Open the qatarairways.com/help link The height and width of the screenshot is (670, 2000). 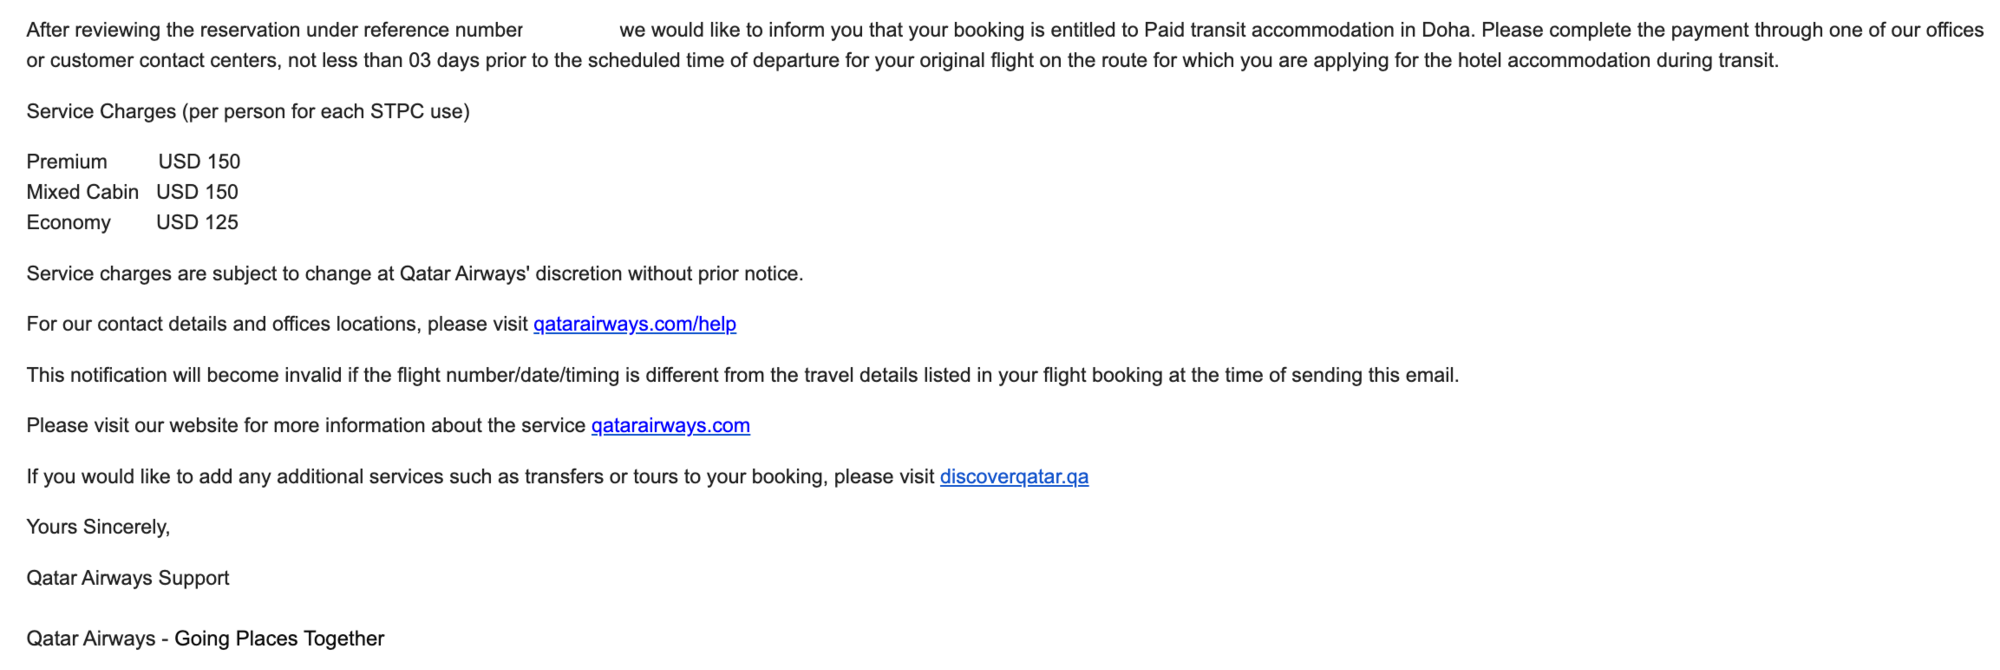coord(635,324)
